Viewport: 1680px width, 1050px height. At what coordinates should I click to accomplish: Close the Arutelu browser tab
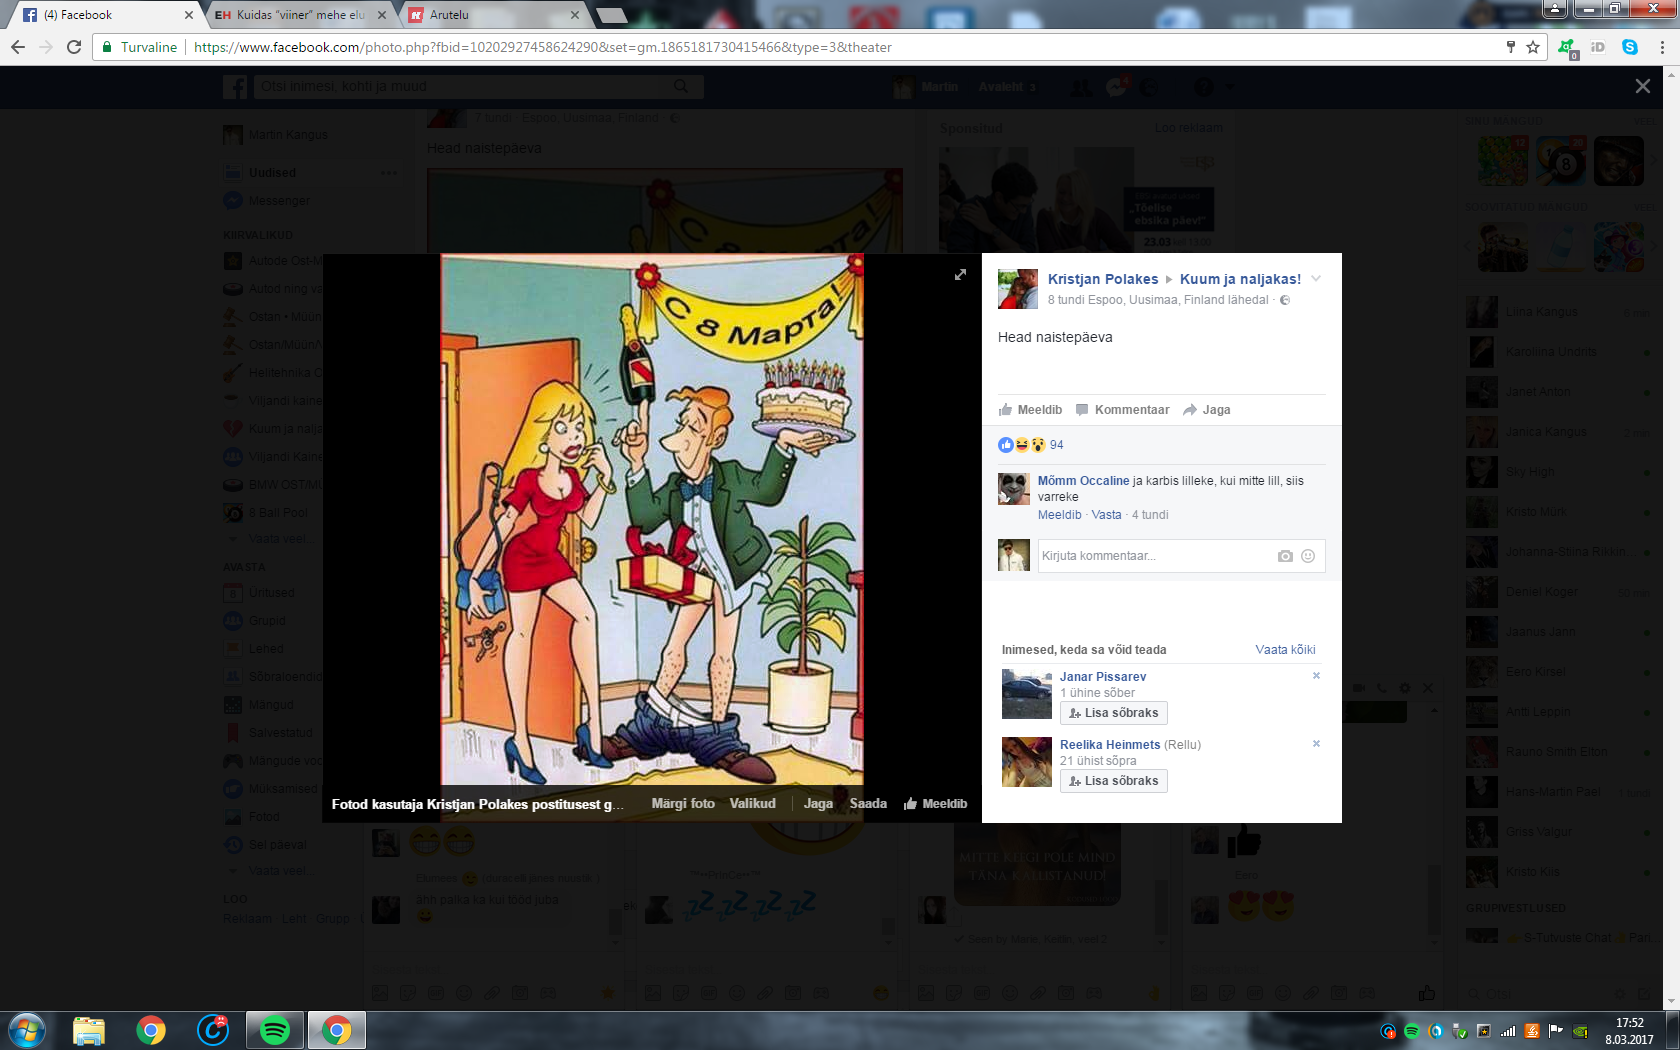click(x=575, y=15)
